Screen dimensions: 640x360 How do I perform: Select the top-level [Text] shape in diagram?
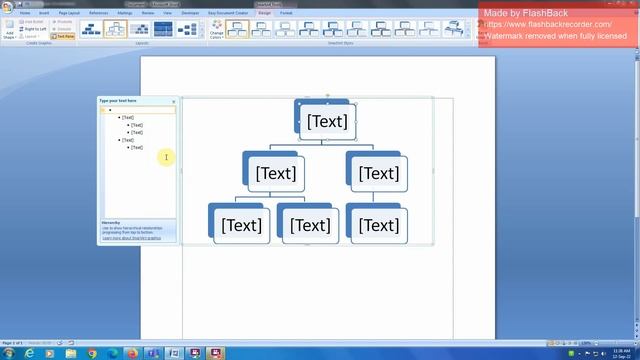(x=327, y=122)
